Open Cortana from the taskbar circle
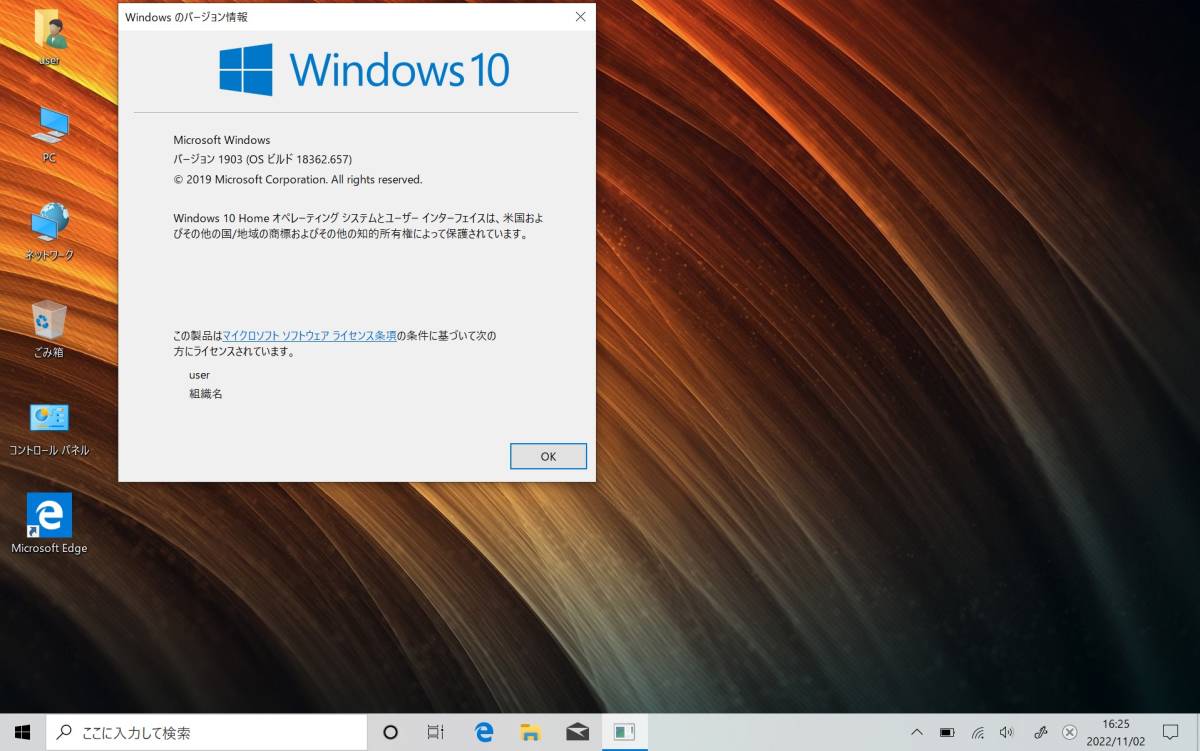Screen dimensions: 1200x751 pos(391,732)
